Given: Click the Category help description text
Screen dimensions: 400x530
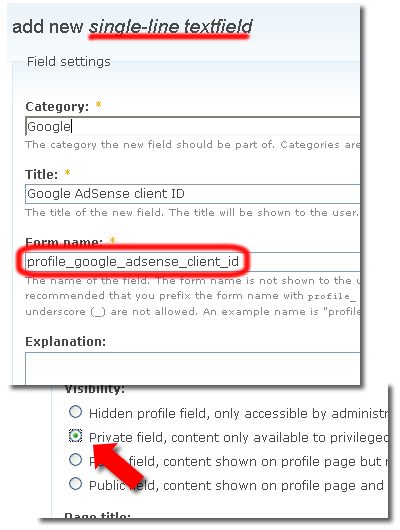Looking at the screenshot, I should point(193,145).
